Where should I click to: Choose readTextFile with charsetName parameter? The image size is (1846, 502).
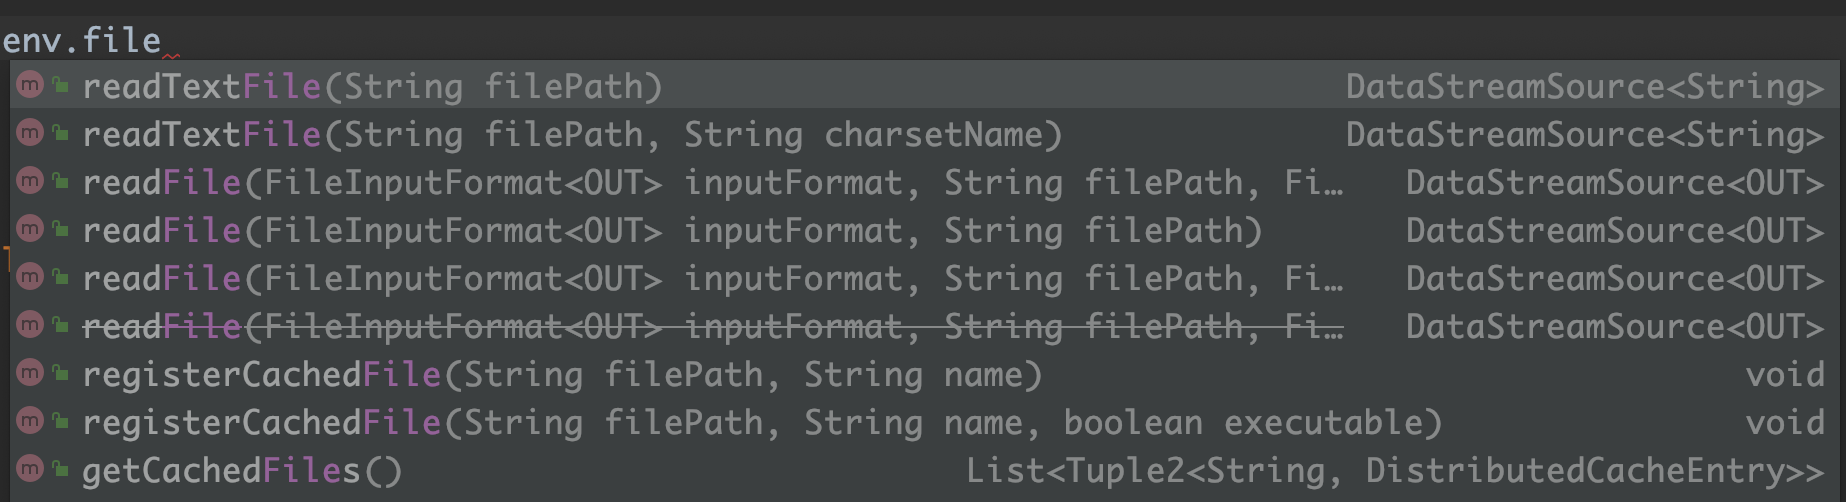click(572, 135)
